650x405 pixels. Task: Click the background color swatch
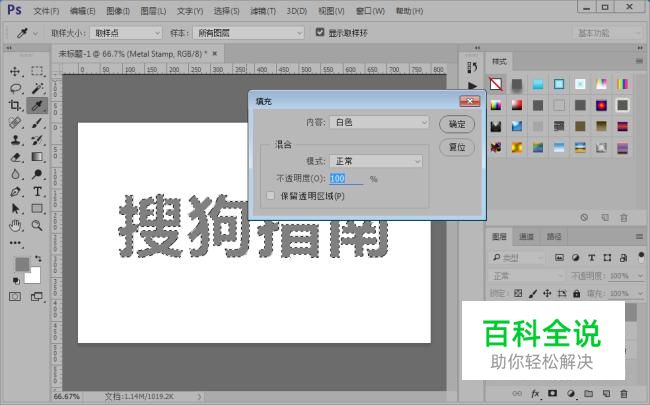click(x=33, y=276)
